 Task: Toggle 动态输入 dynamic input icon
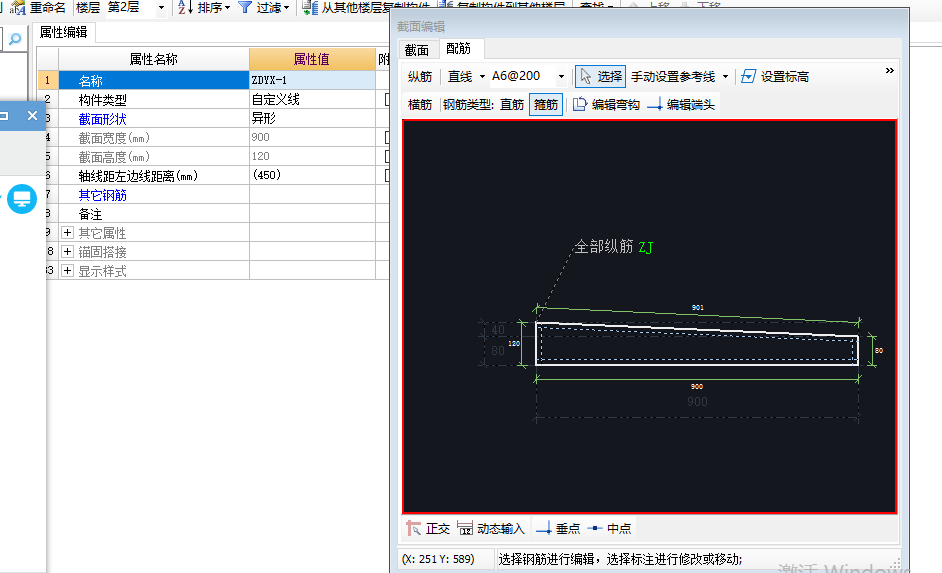tap(465, 528)
